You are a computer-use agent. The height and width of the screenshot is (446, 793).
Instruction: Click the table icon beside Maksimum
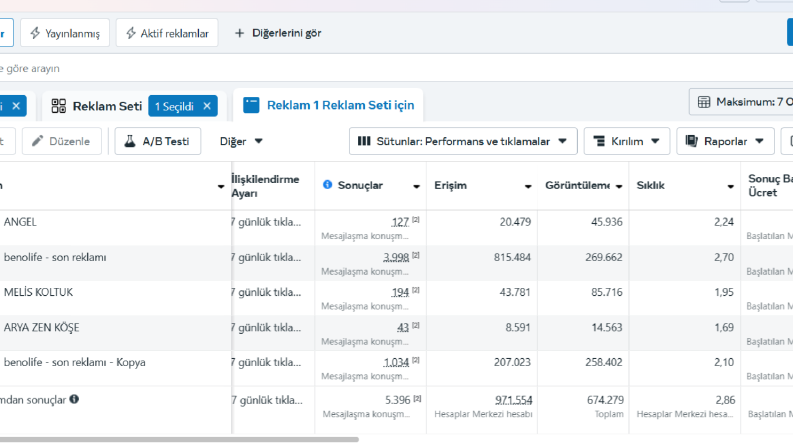click(704, 102)
